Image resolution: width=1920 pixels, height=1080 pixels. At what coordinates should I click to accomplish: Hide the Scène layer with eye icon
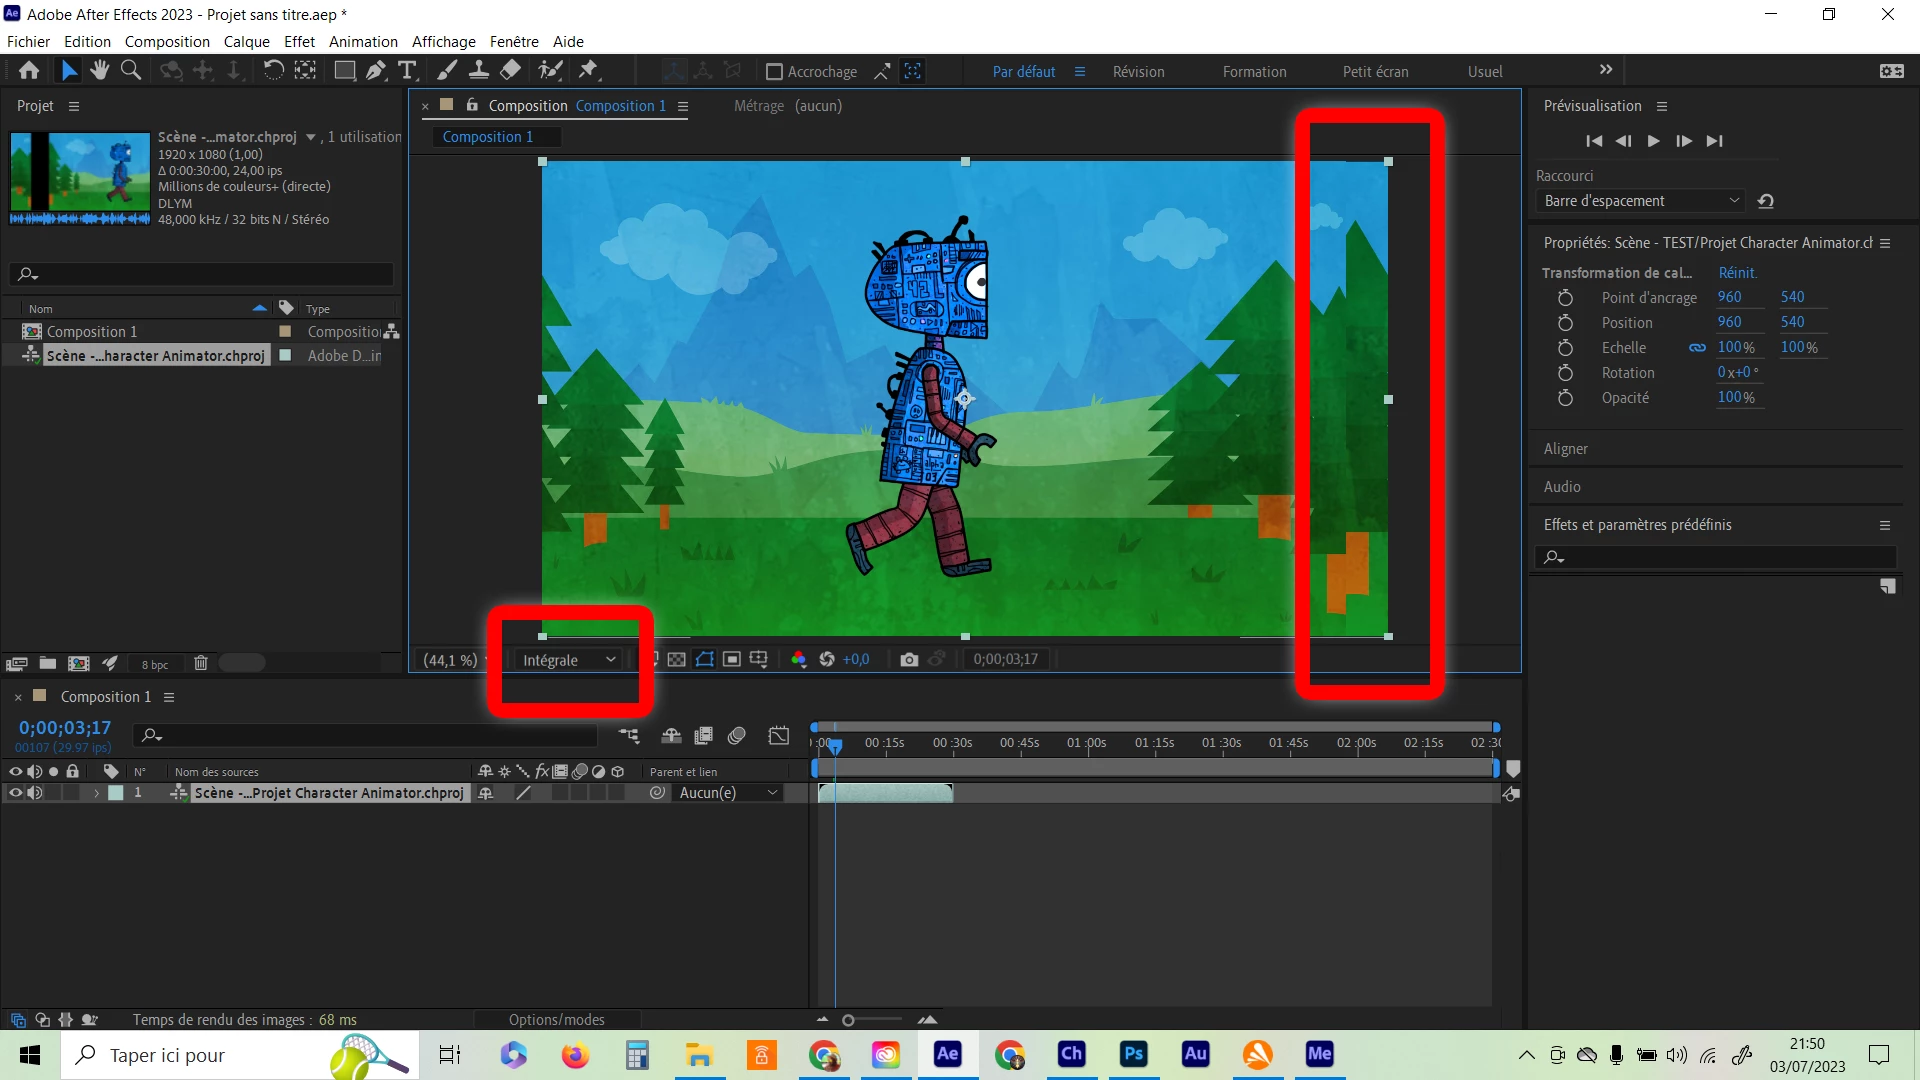click(15, 793)
